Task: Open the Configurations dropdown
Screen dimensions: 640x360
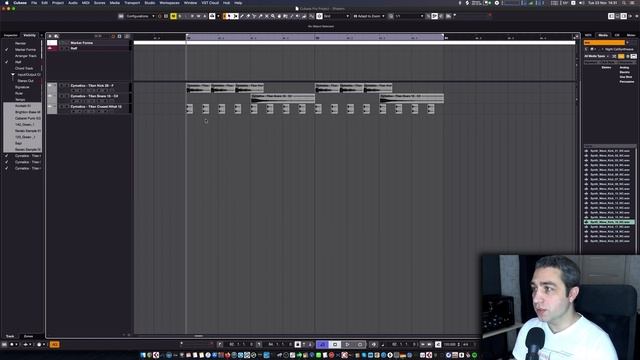Action: tap(140, 16)
